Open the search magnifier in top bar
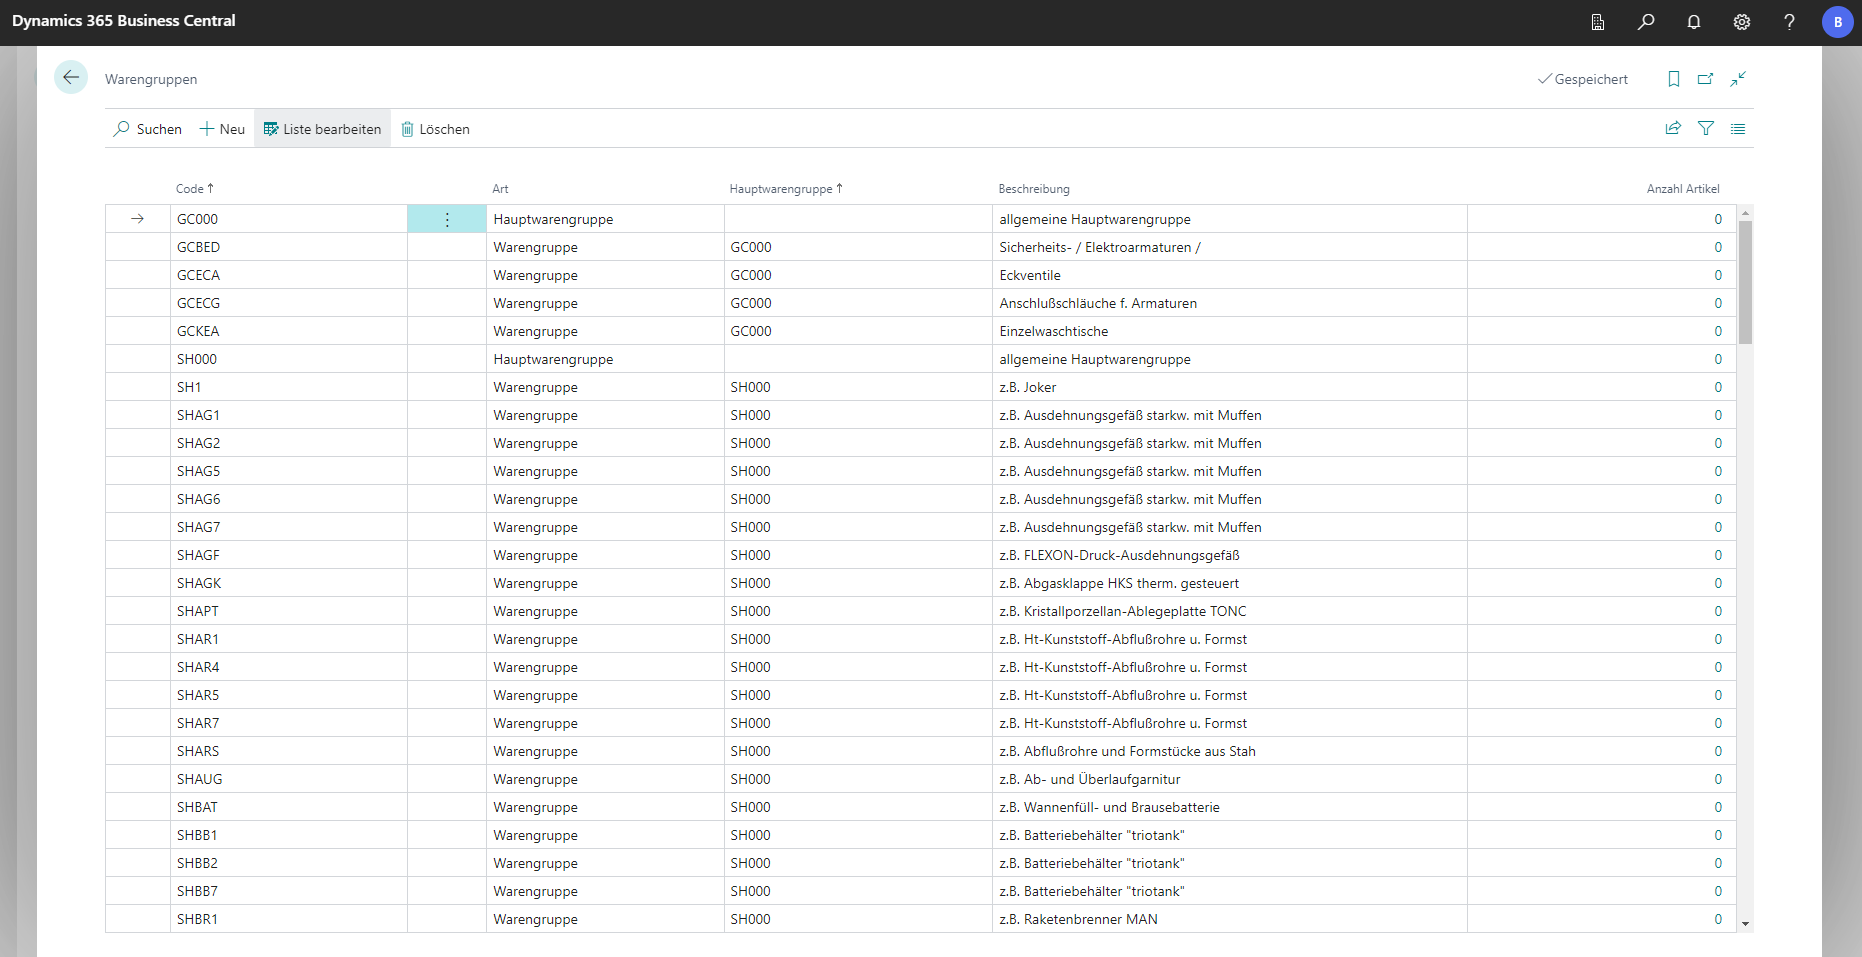This screenshot has width=1862, height=957. click(x=1646, y=22)
